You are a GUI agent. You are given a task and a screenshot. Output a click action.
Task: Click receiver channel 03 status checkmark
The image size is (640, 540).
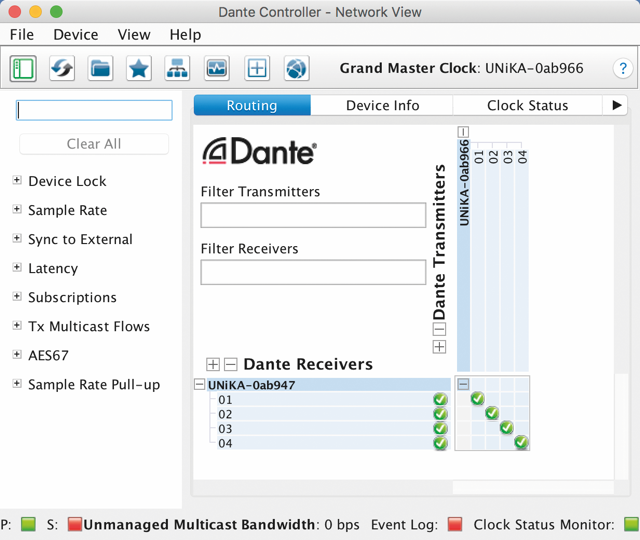(440, 429)
